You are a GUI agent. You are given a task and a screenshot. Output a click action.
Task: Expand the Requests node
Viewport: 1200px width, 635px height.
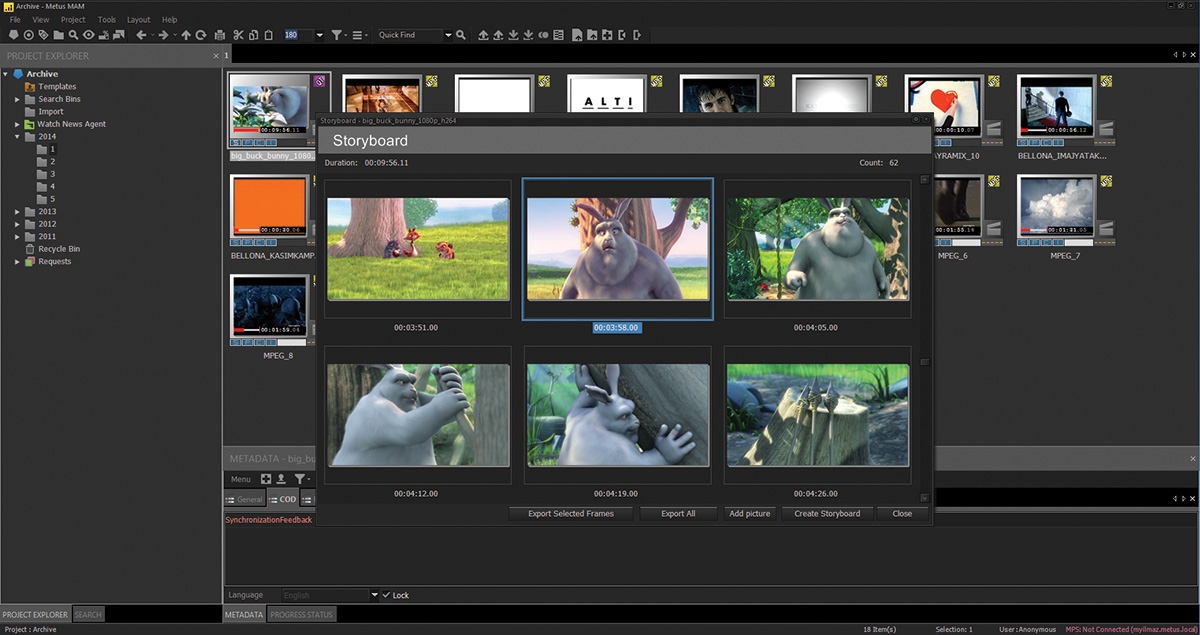click(18, 262)
